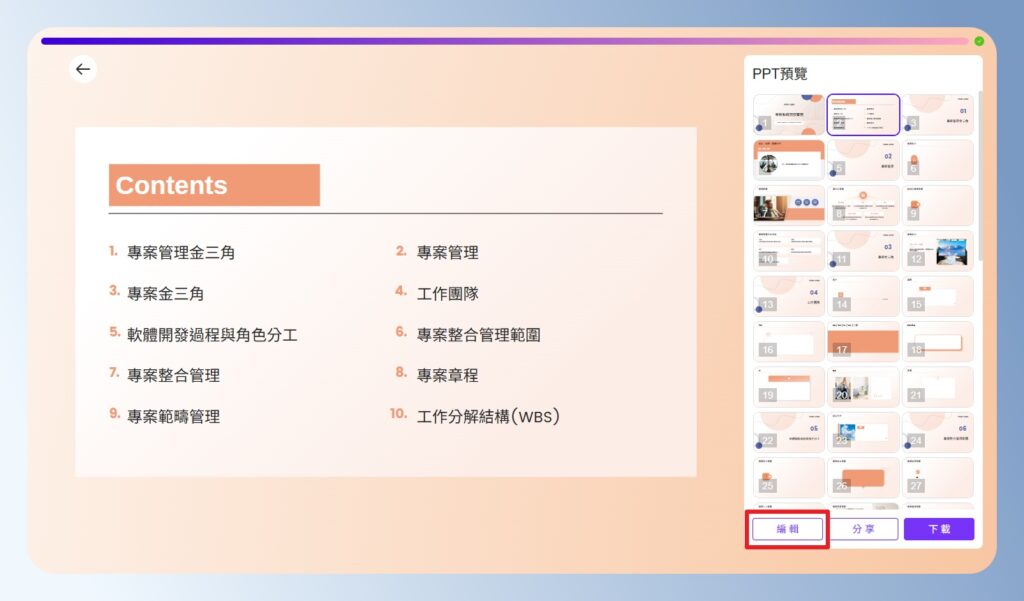The width and height of the screenshot is (1024, 601).
Task: Select slide 5 thumbnail with 02 label
Action: [x=862, y=159]
